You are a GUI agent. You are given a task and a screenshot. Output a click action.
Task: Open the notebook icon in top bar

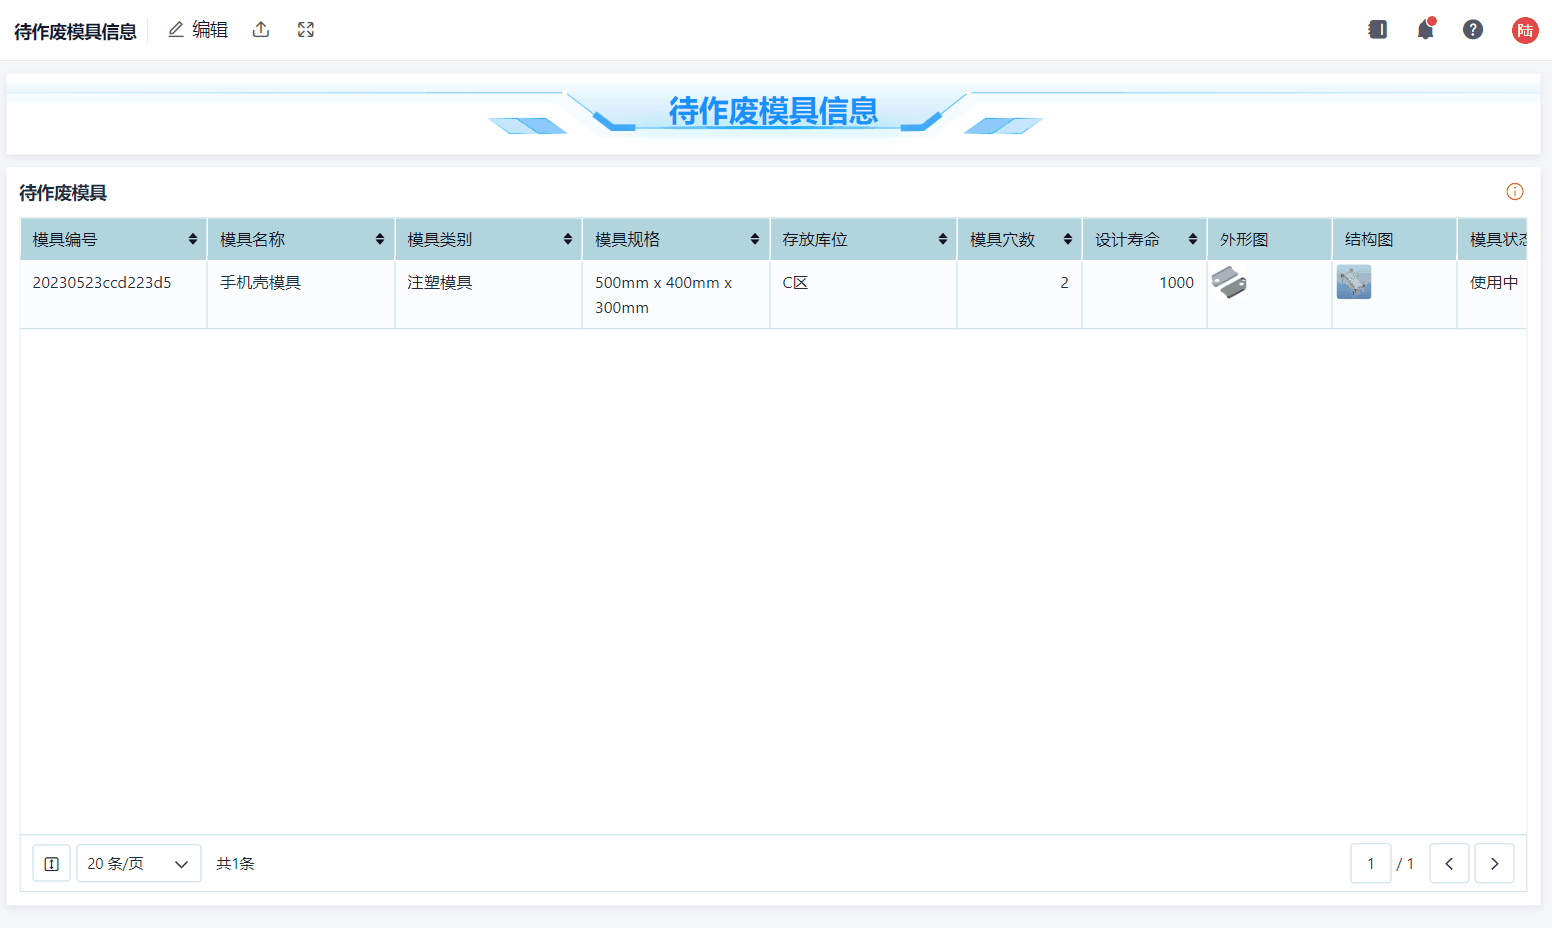[1378, 30]
